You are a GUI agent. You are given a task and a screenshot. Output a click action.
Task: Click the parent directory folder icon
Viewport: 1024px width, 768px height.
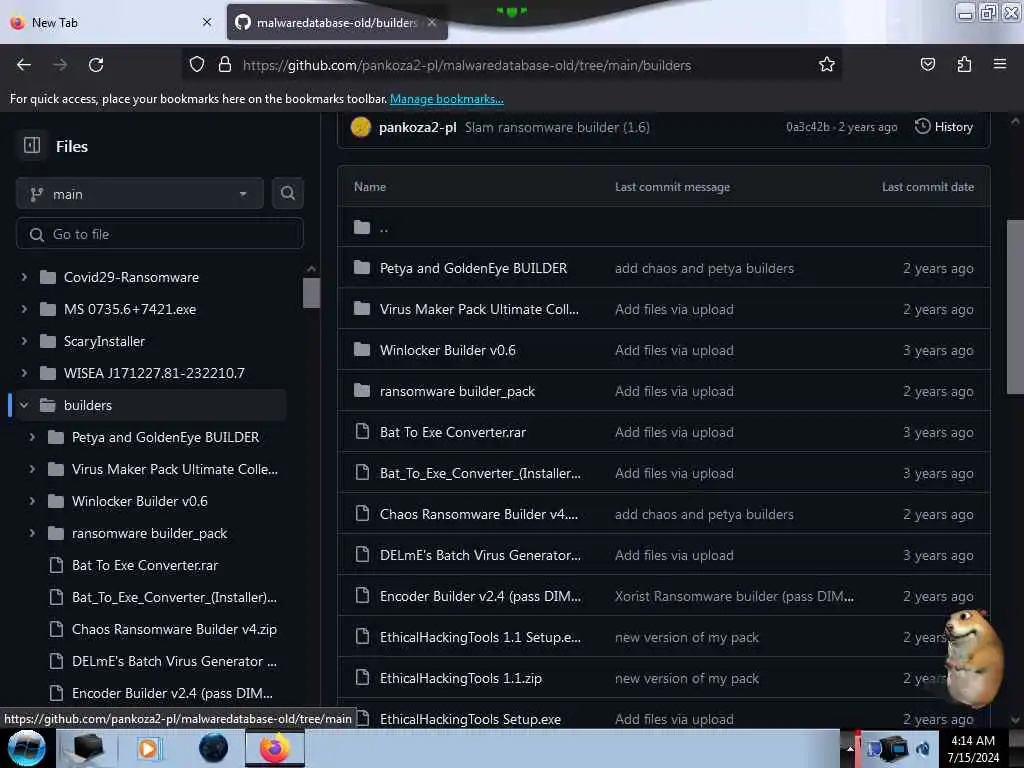click(362, 227)
